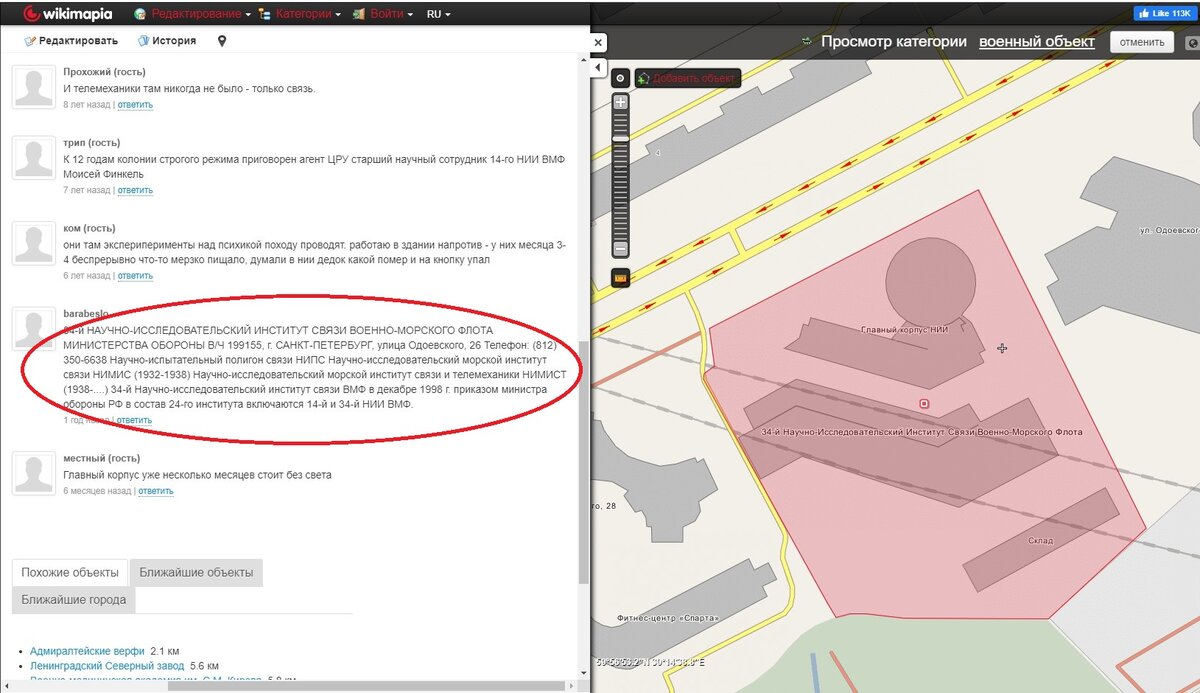Click the map coordinates readout at bottom
Image resolution: width=1200 pixels, height=693 pixels.
coord(650,661)
